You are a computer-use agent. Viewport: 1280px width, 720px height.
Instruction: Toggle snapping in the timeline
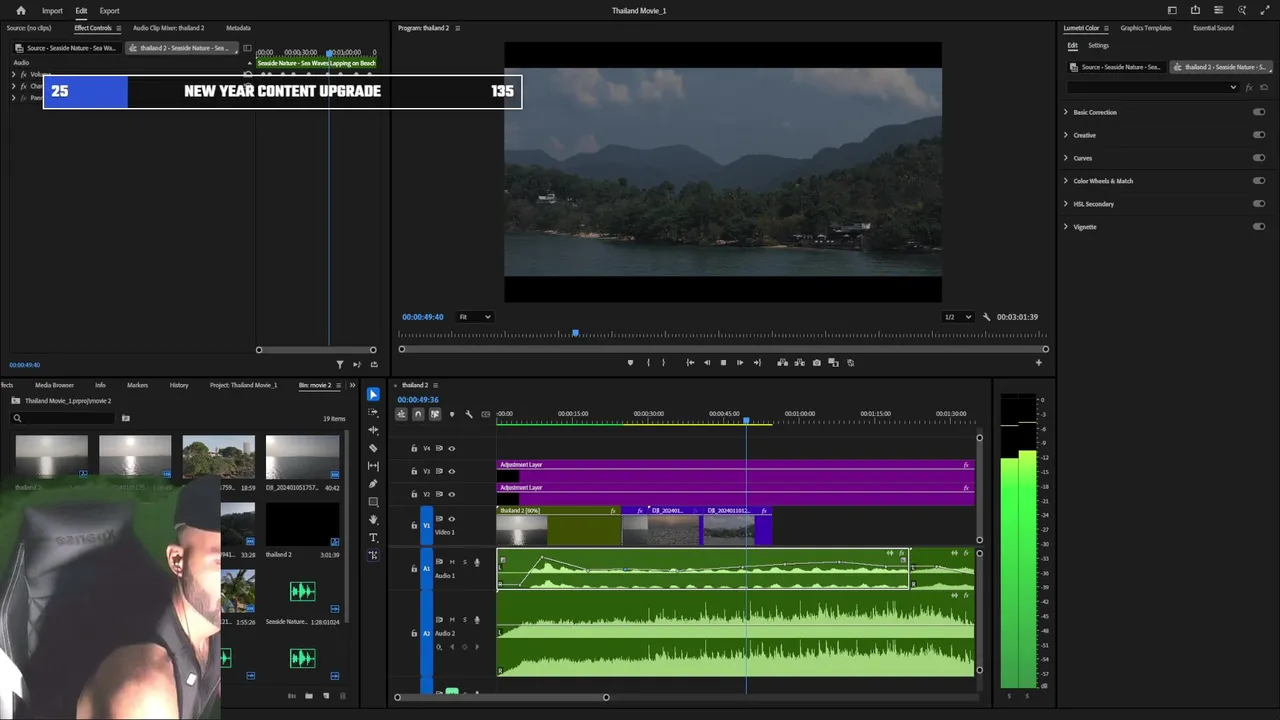point(418,414)
